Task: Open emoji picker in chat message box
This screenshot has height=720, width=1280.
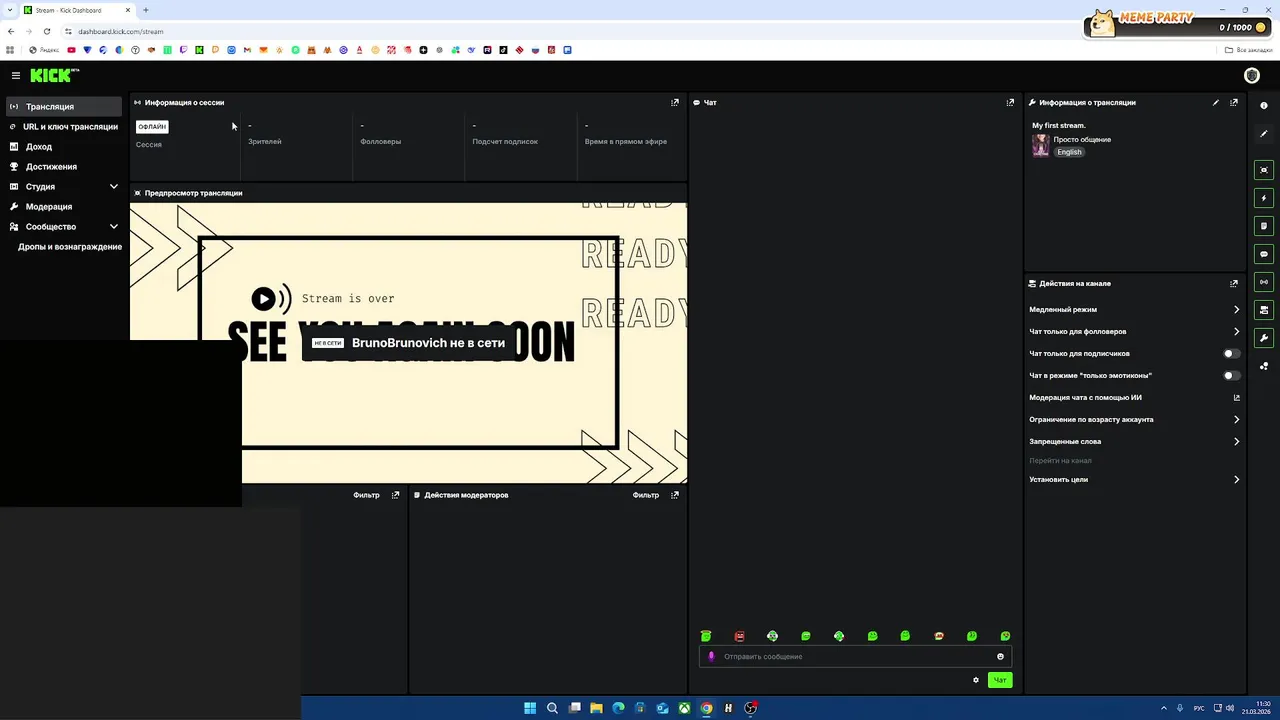Action: [x=1000, y=657]
